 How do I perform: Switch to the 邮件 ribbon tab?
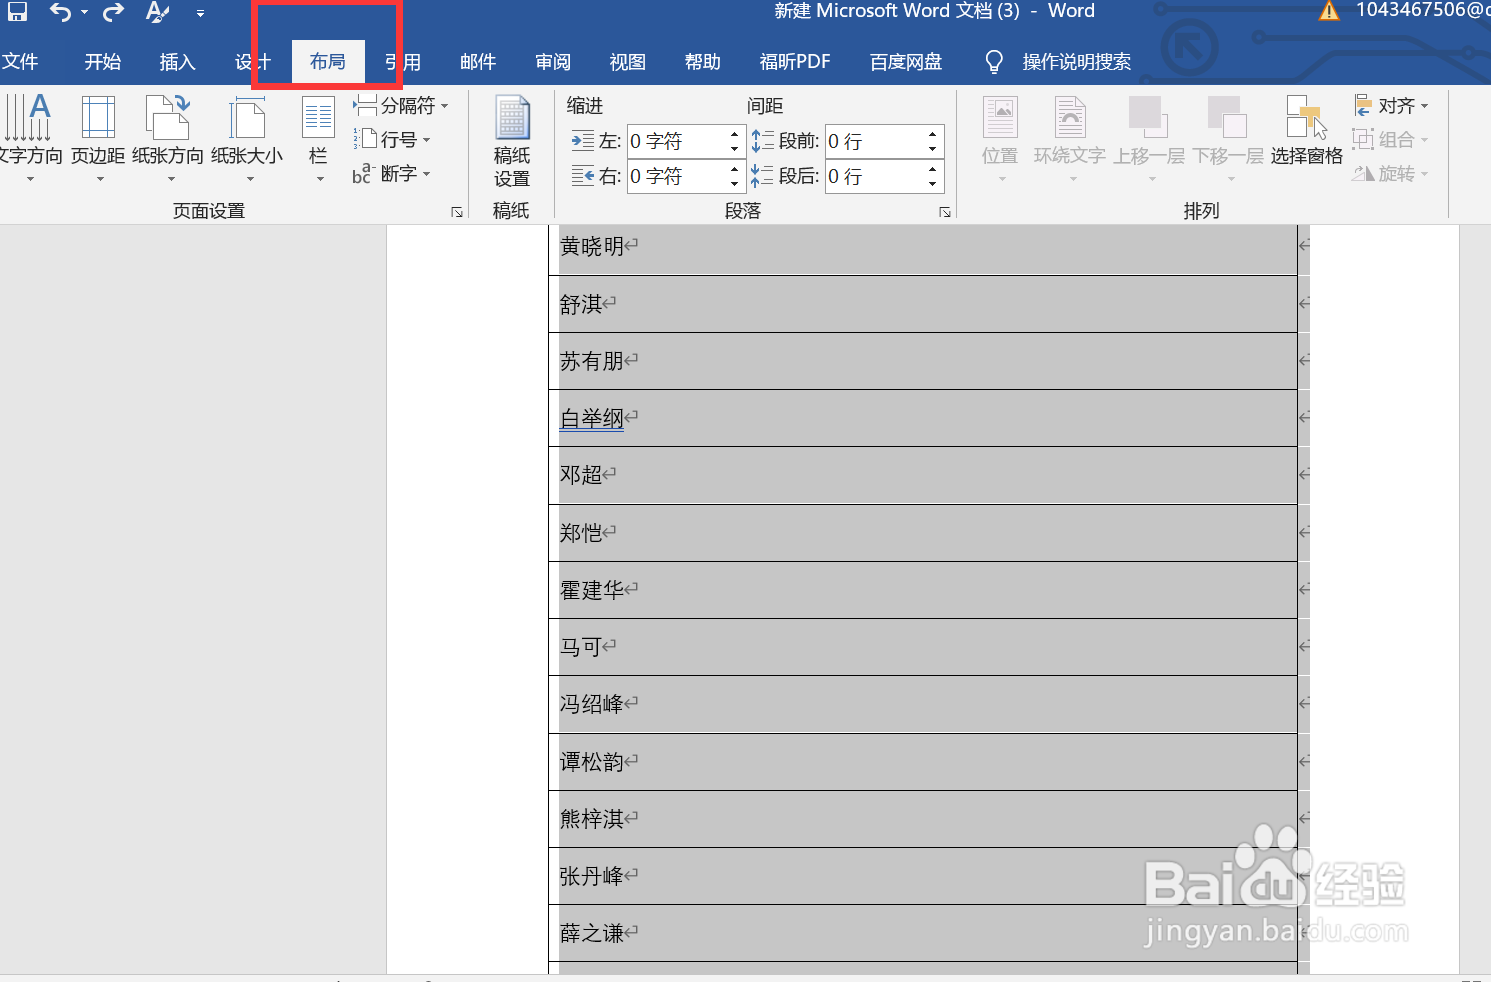478,61
